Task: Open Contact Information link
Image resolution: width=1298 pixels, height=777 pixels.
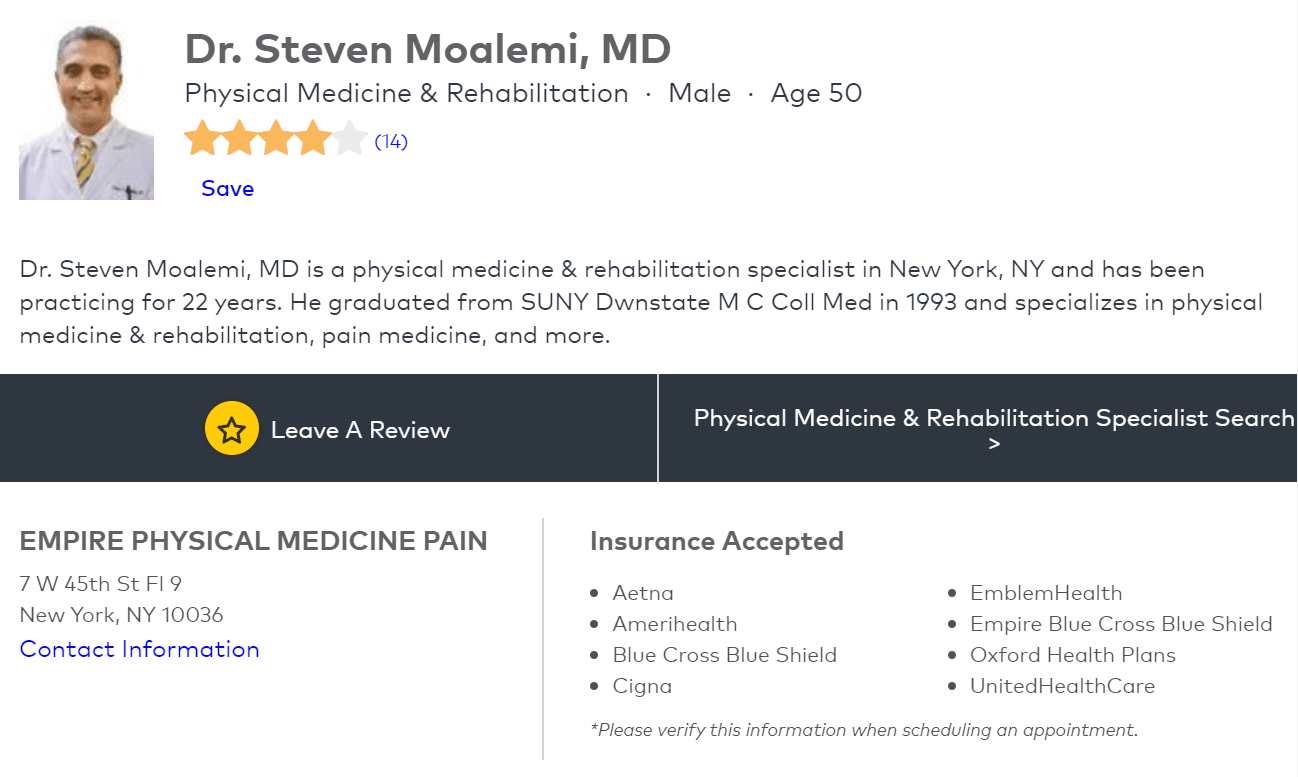Action: 139,649
